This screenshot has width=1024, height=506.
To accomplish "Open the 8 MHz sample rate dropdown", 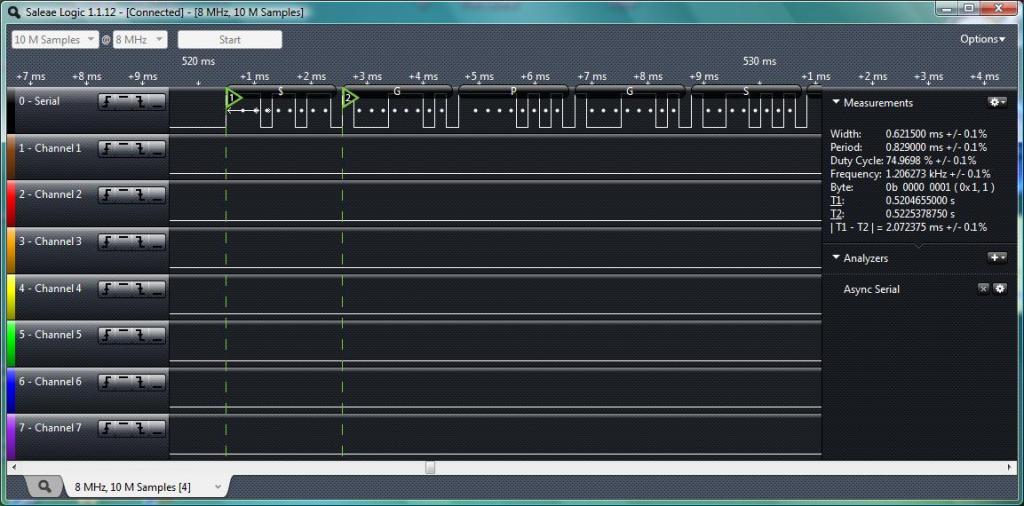I will (140, 40).
